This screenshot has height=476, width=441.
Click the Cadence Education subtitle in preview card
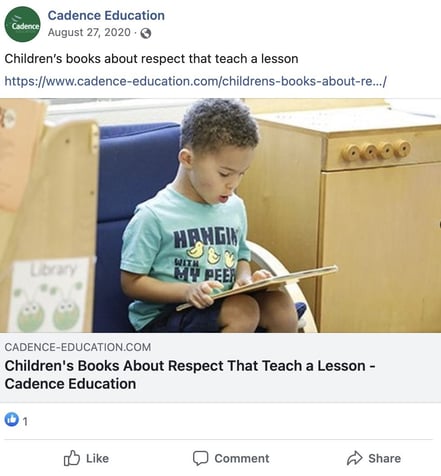tap(70, 384)
